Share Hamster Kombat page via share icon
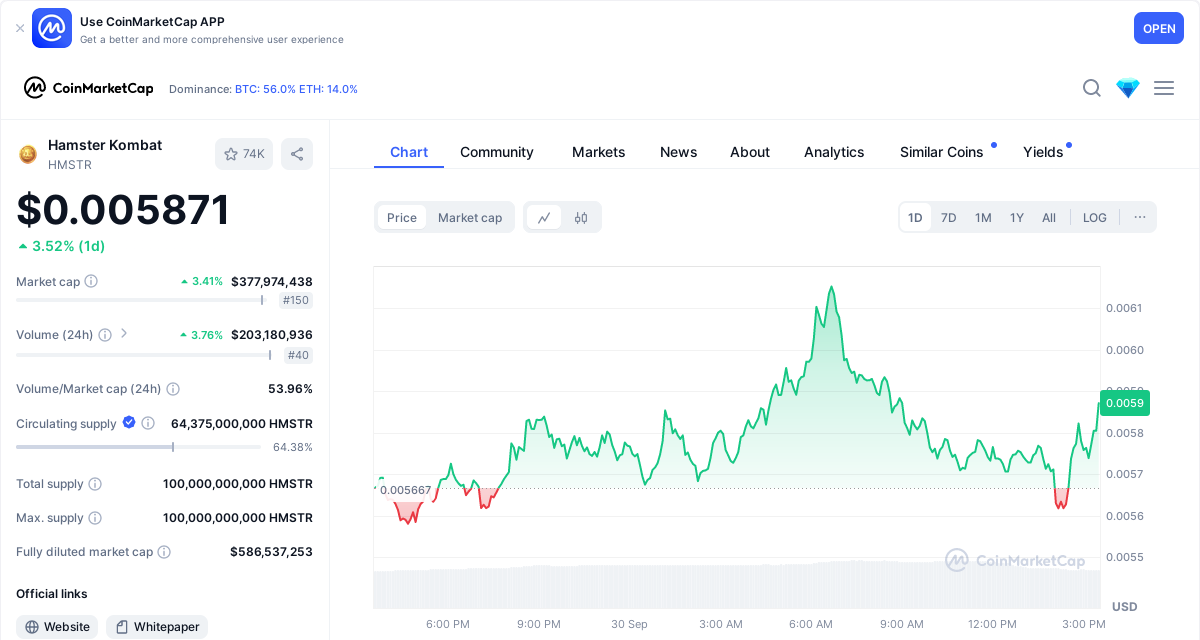 click(x=297, y=154)
